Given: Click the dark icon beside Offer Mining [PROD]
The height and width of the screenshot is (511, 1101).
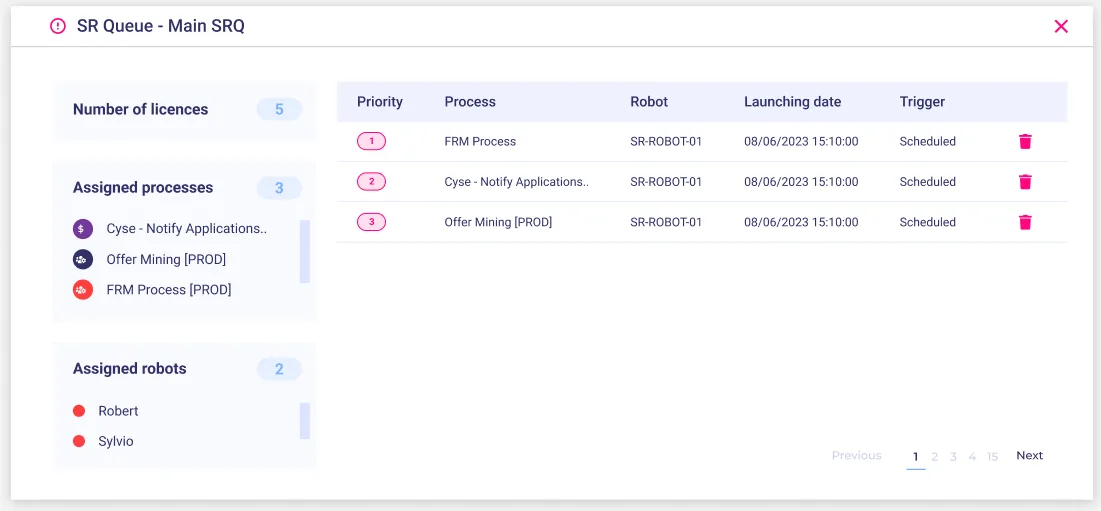Looking at the screenshot, I should (x=83, y=260).
